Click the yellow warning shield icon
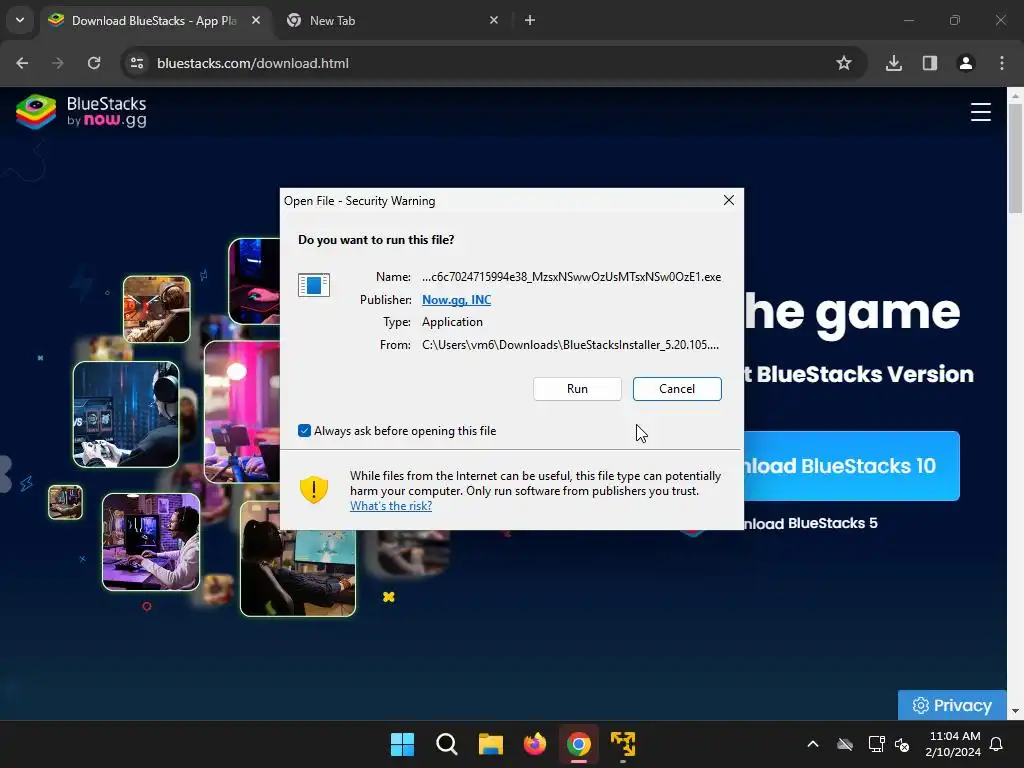 point(313,489)
